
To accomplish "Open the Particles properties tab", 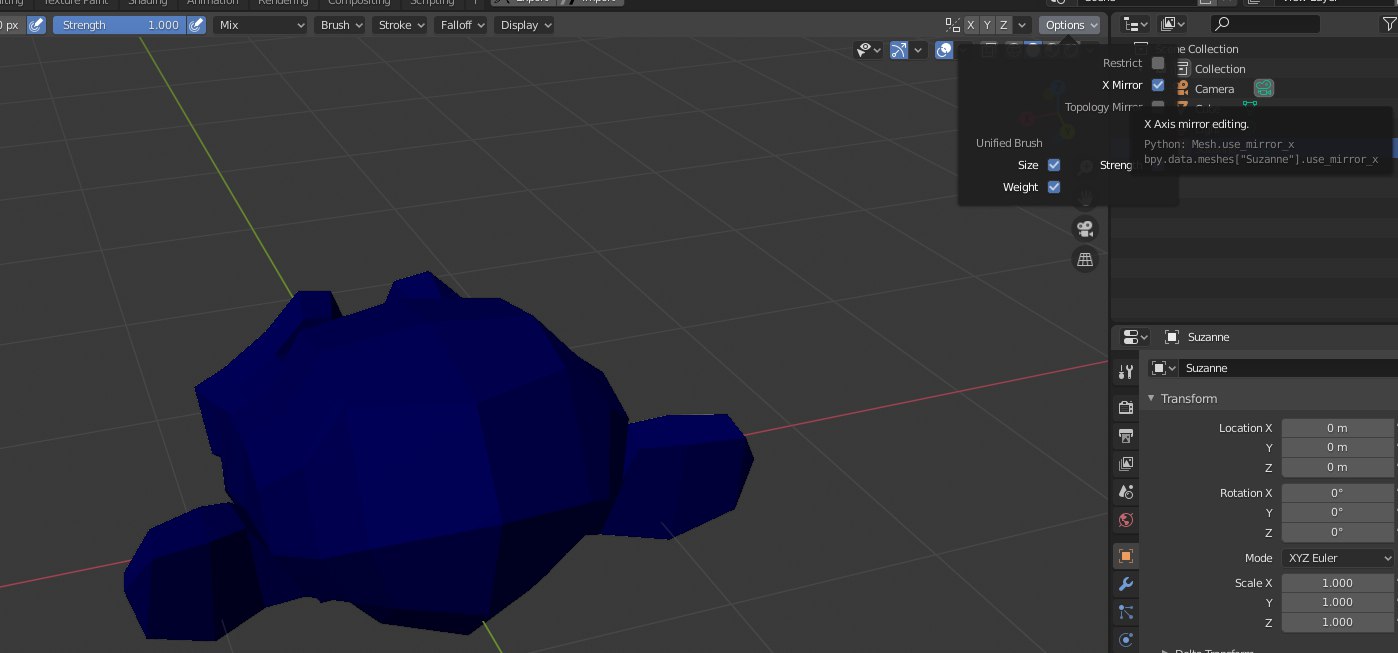I will point(1126,612).
